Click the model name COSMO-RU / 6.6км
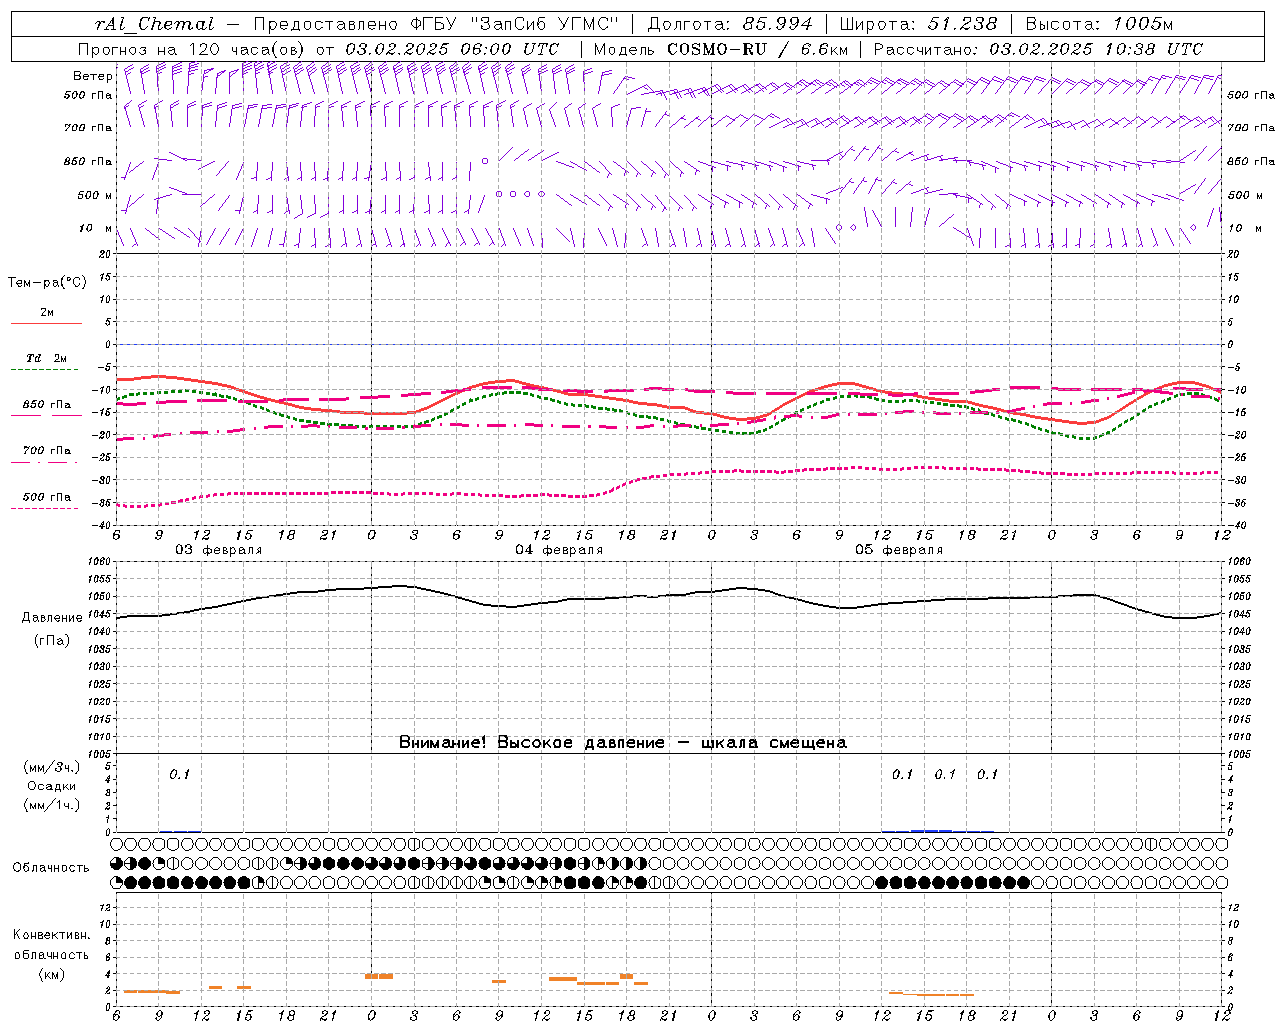This screenshot has width=1280, height=1024. coord(757,49)
